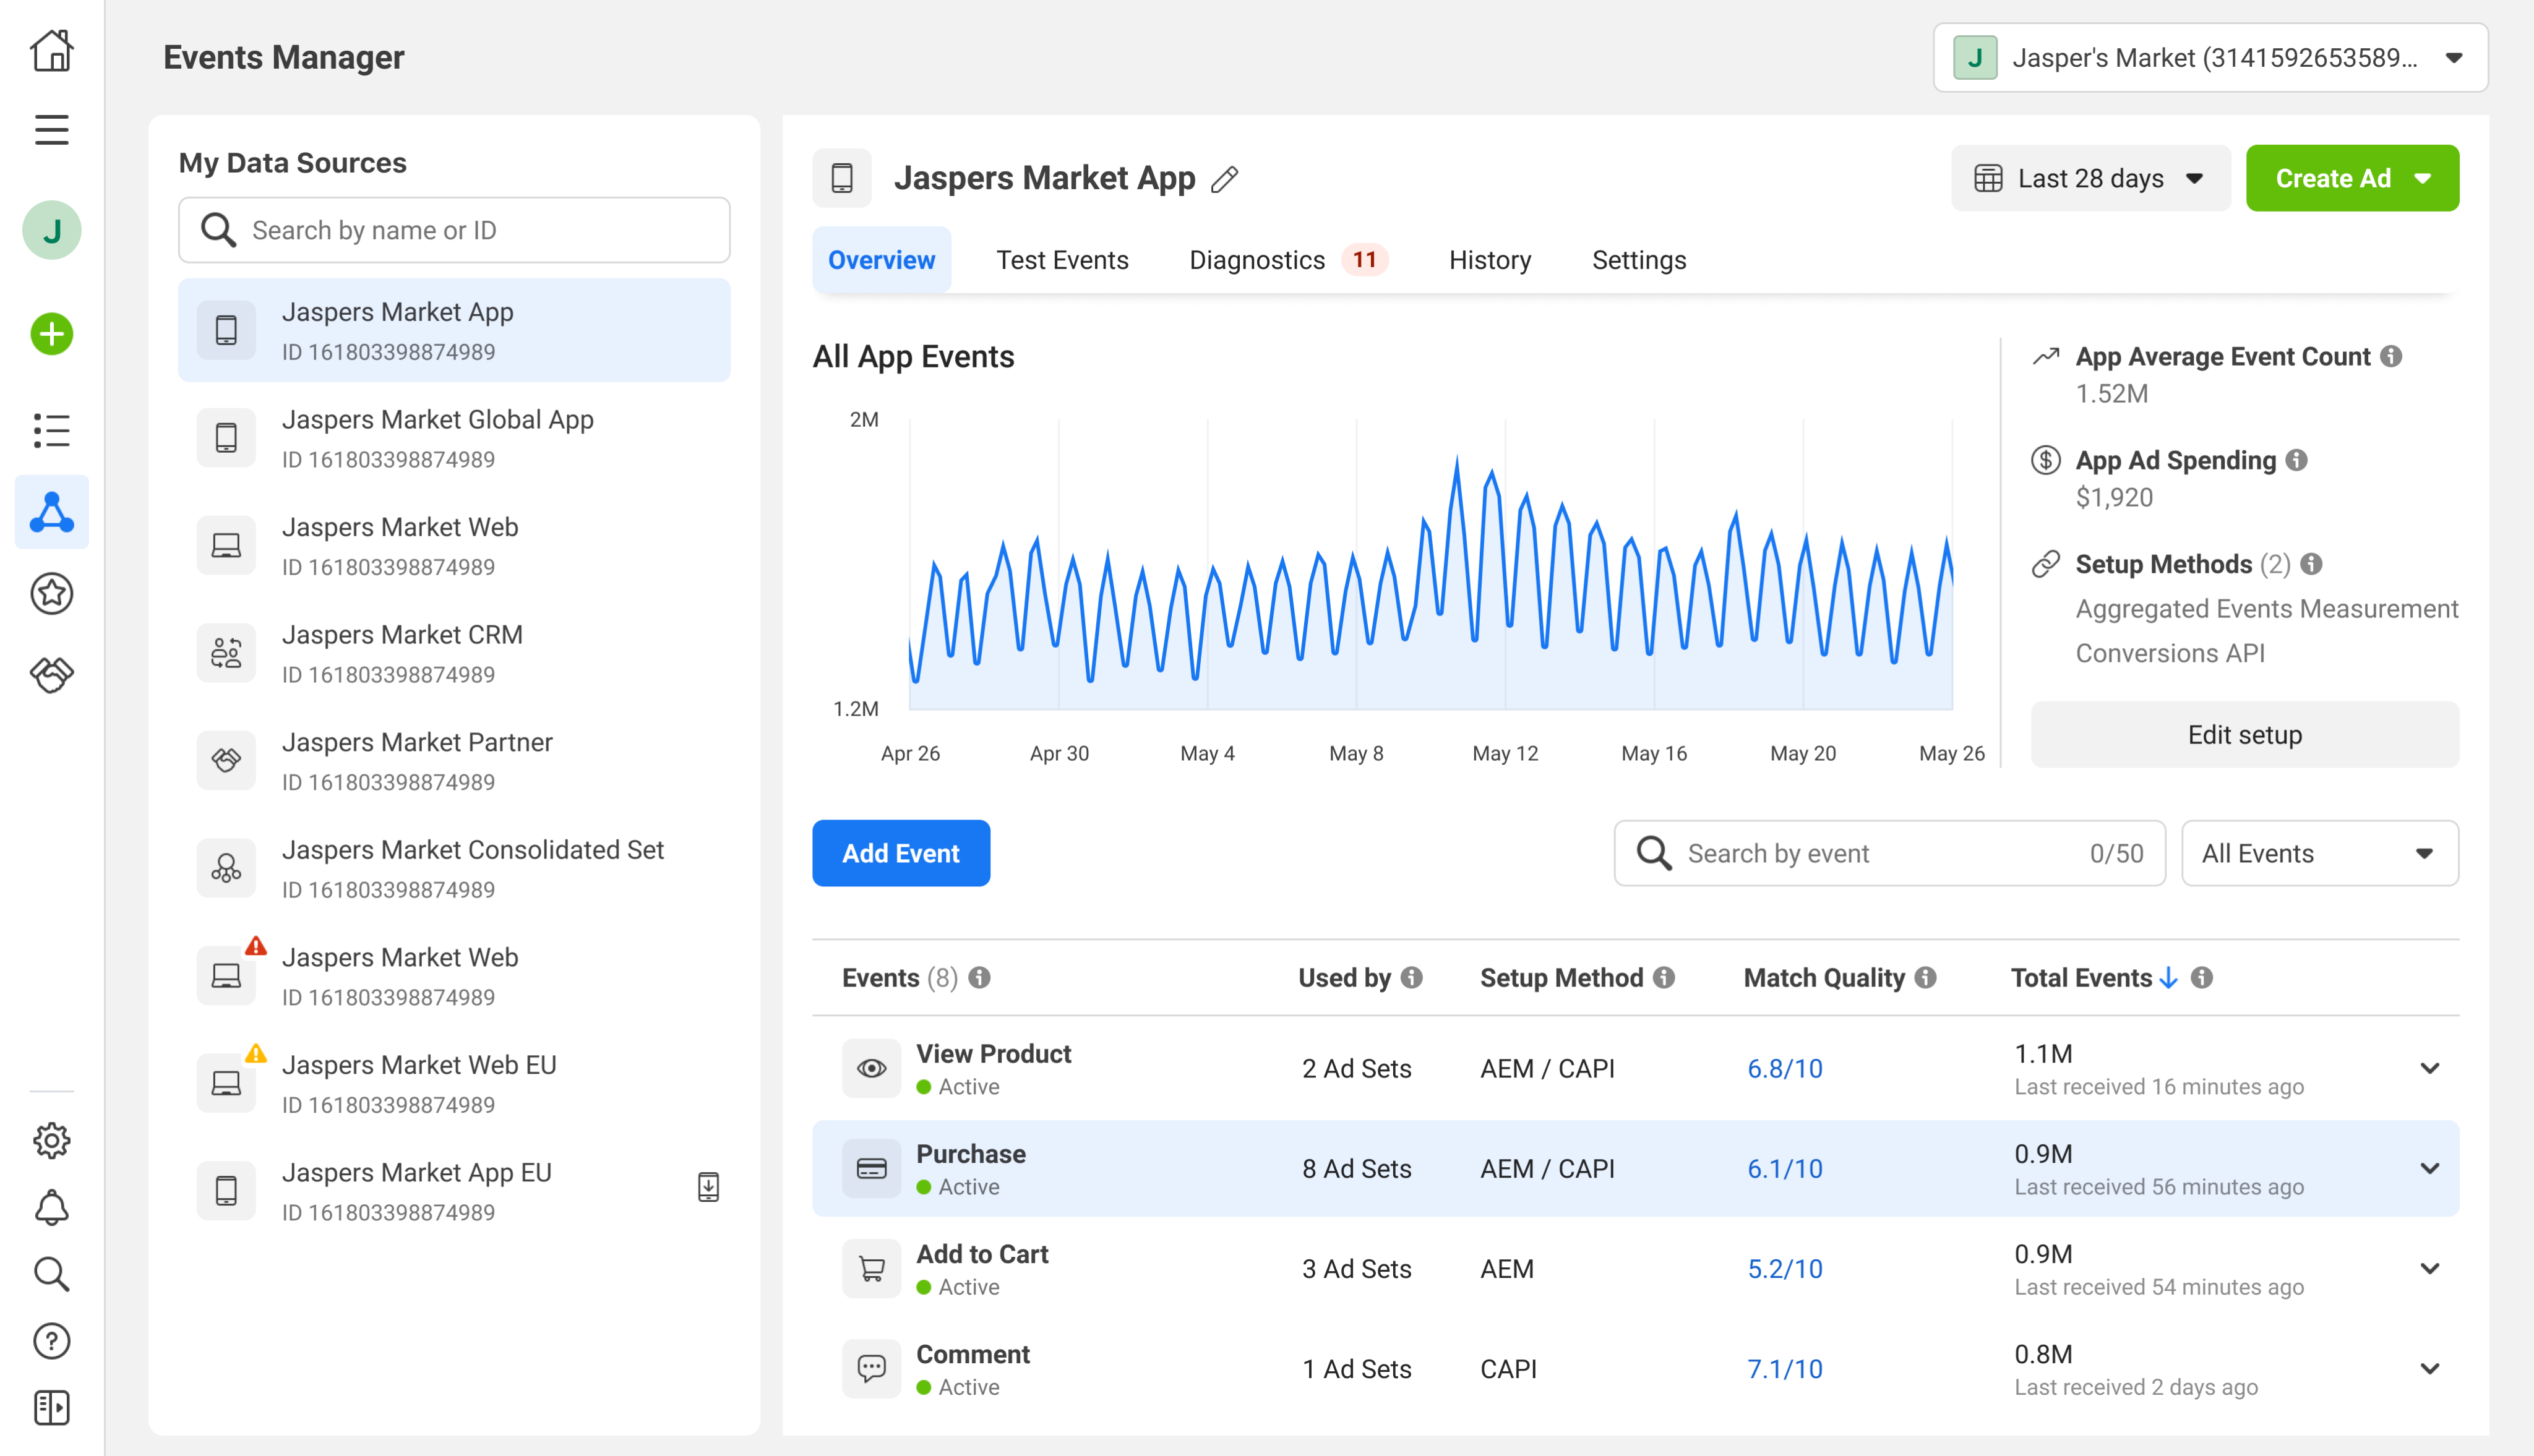Click the Edit setup button
Image resolution: width=2534 pixels, height=1456 pixels.
(x=2244, y=735)
